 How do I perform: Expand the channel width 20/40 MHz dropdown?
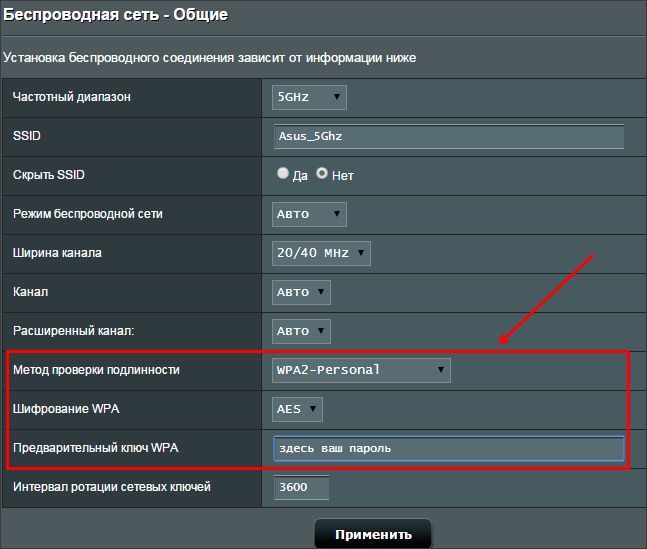pos(321,253)
